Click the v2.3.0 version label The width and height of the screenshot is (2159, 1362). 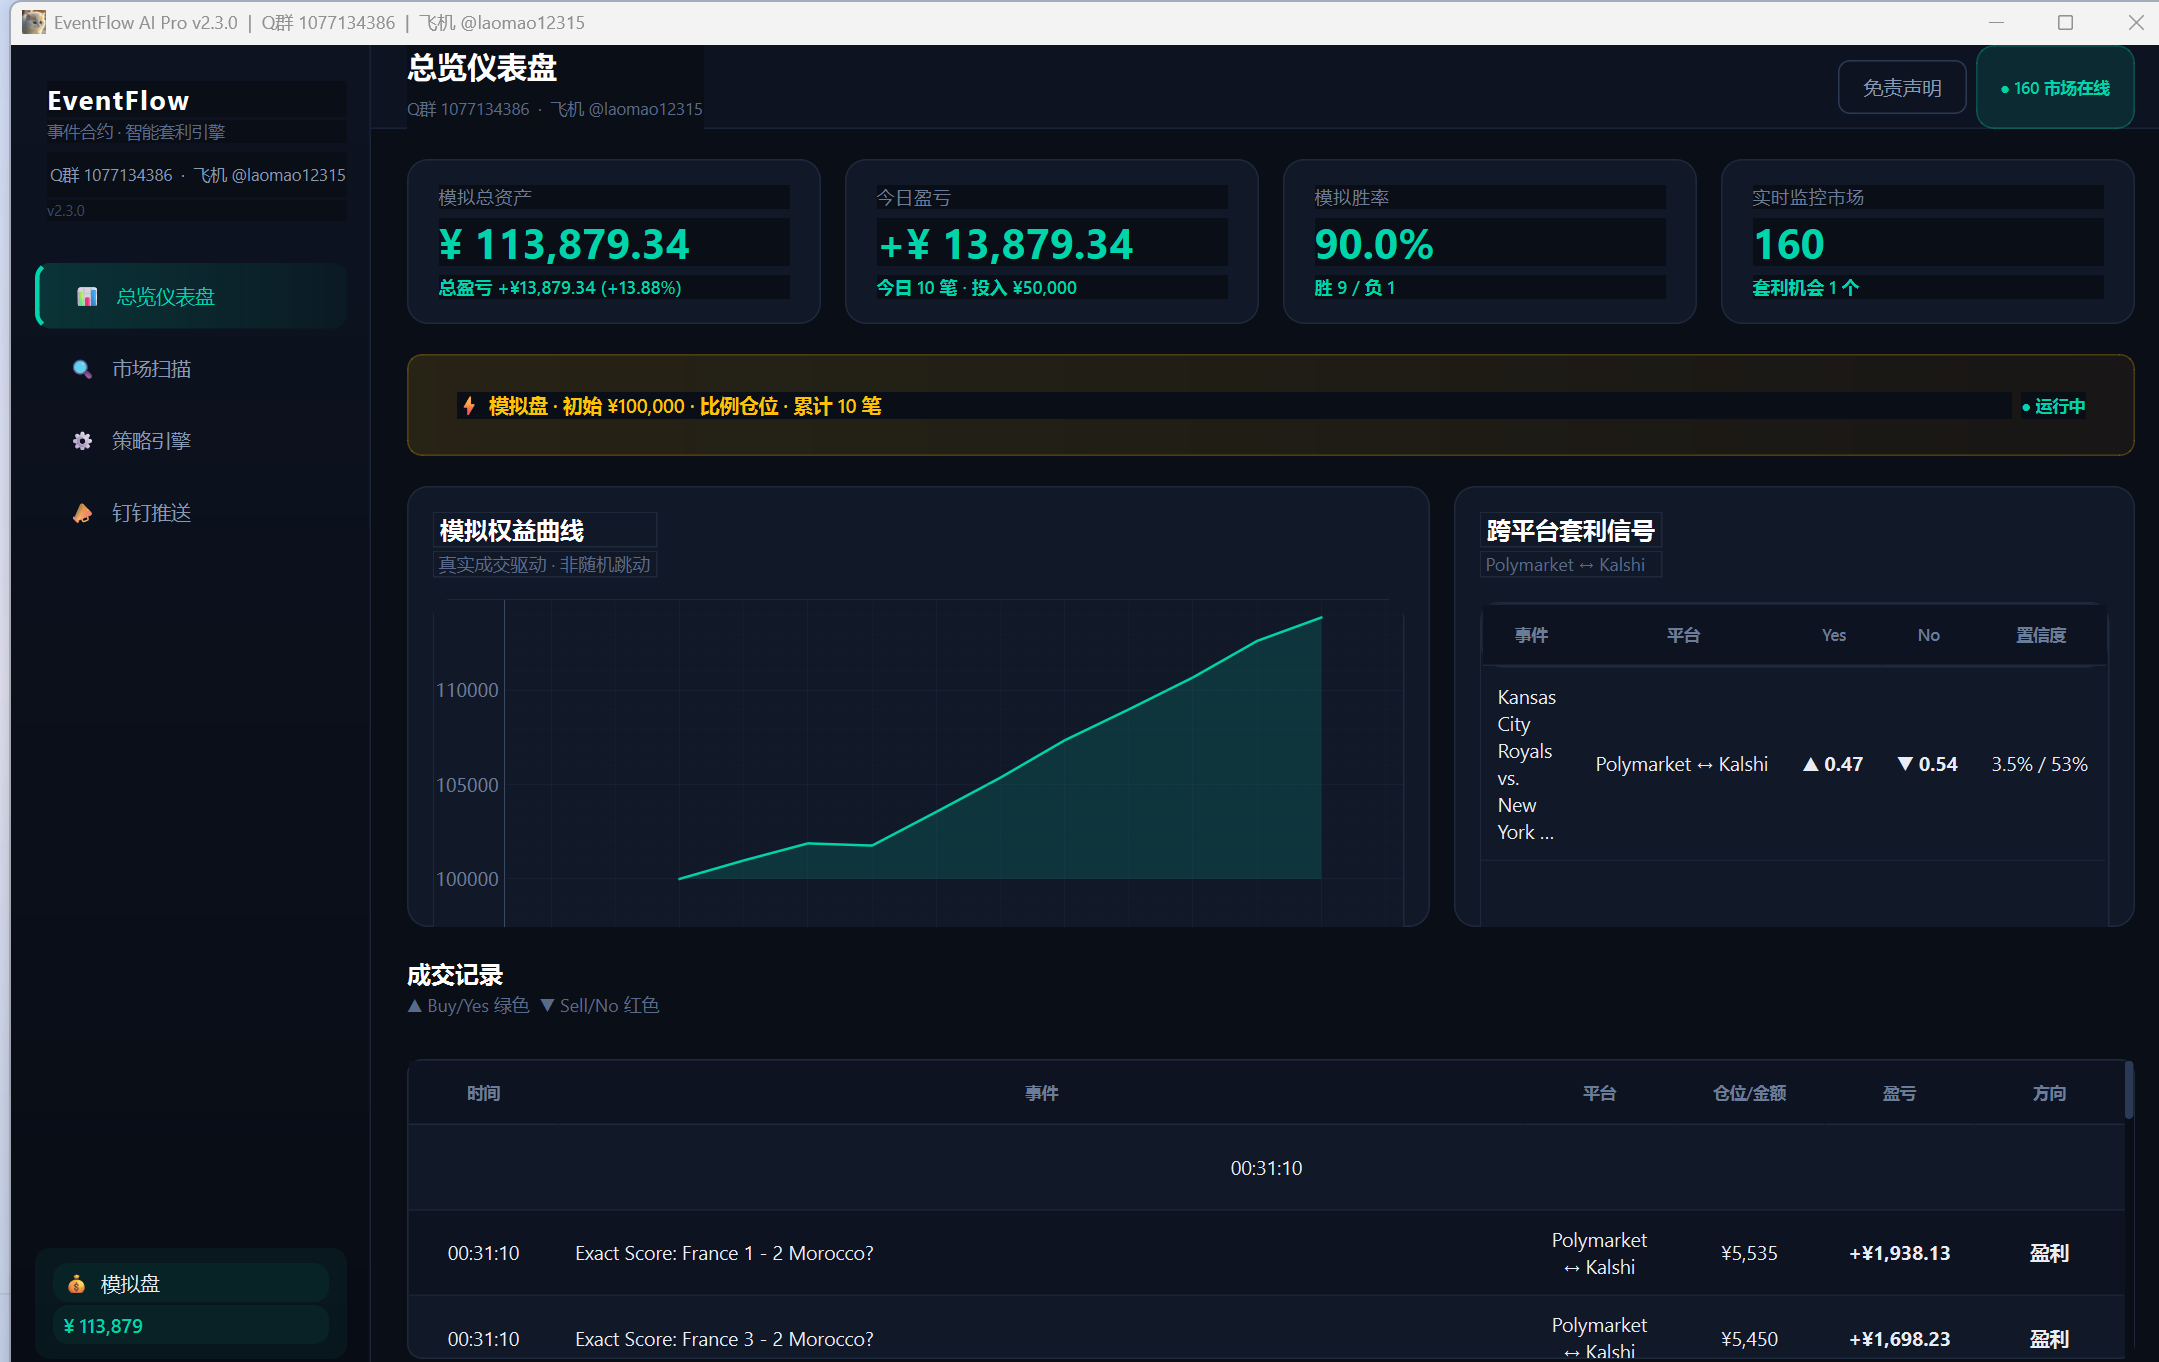point(66,211)
